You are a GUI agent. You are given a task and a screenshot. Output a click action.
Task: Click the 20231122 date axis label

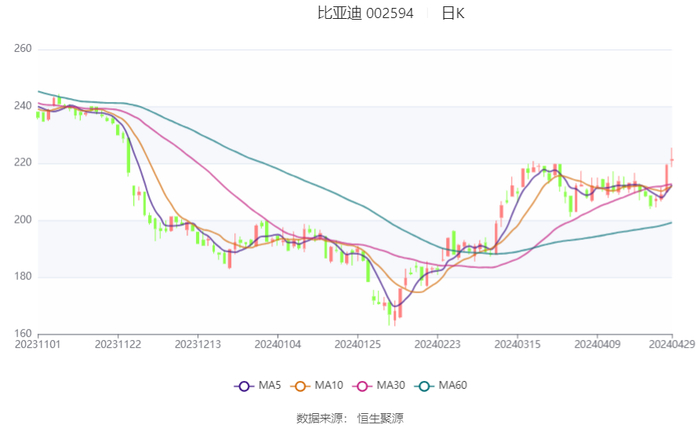point(118,343)
